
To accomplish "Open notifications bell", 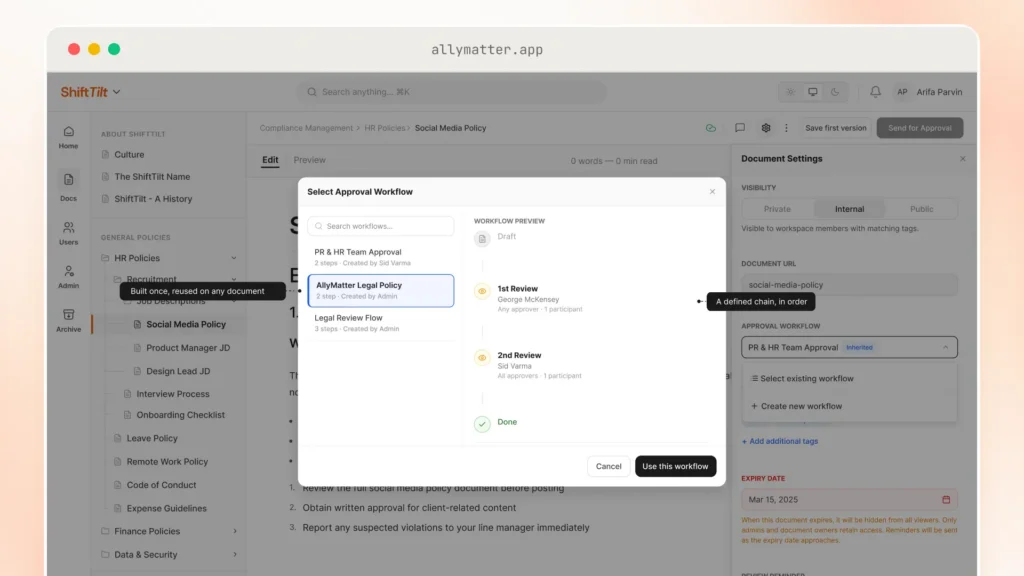I will tap(875, 92).
